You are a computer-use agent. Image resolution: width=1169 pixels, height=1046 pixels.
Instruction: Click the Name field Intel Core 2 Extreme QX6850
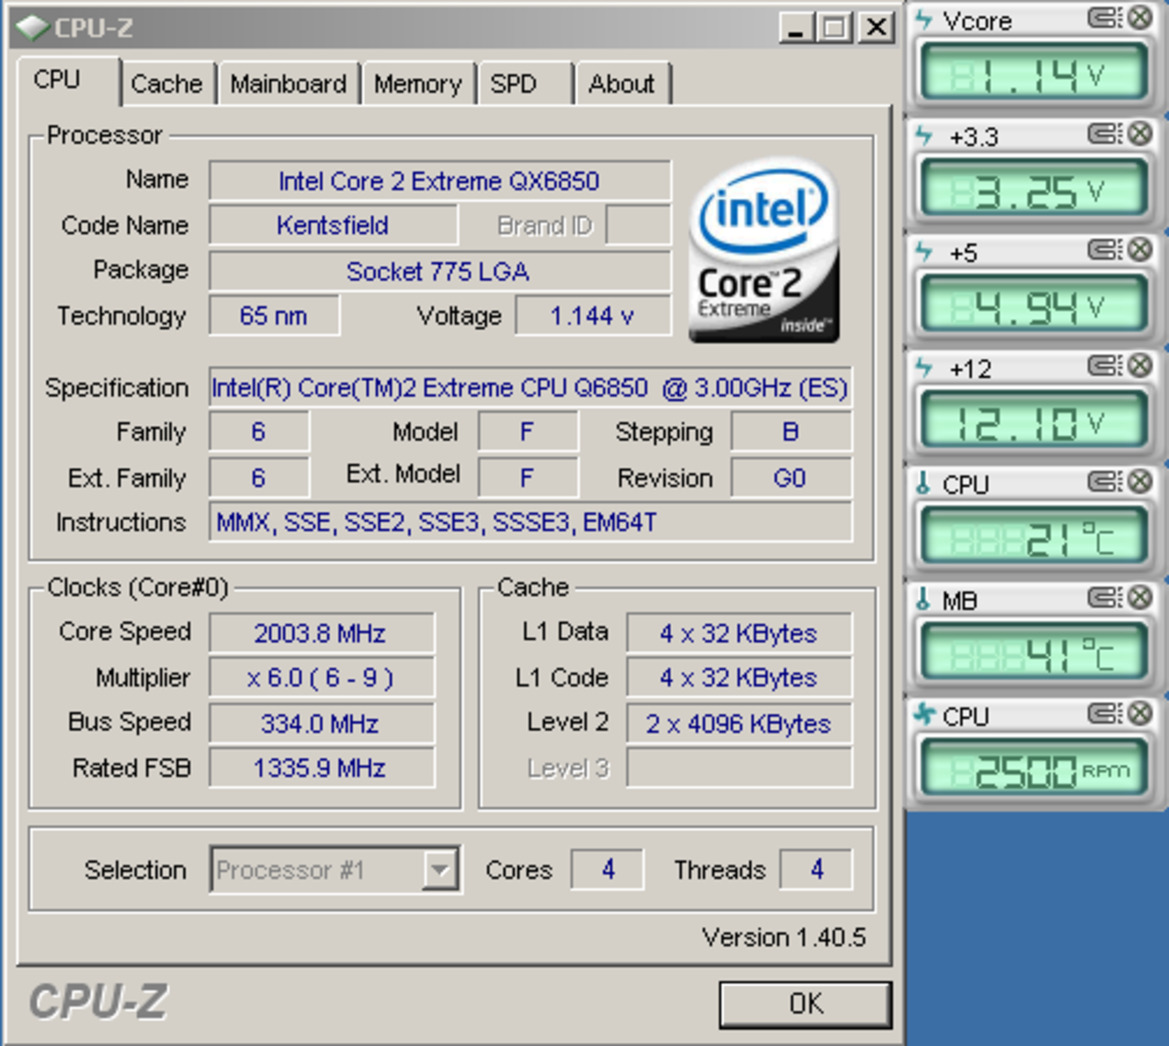pyautogui.click(x=439, y=181)
